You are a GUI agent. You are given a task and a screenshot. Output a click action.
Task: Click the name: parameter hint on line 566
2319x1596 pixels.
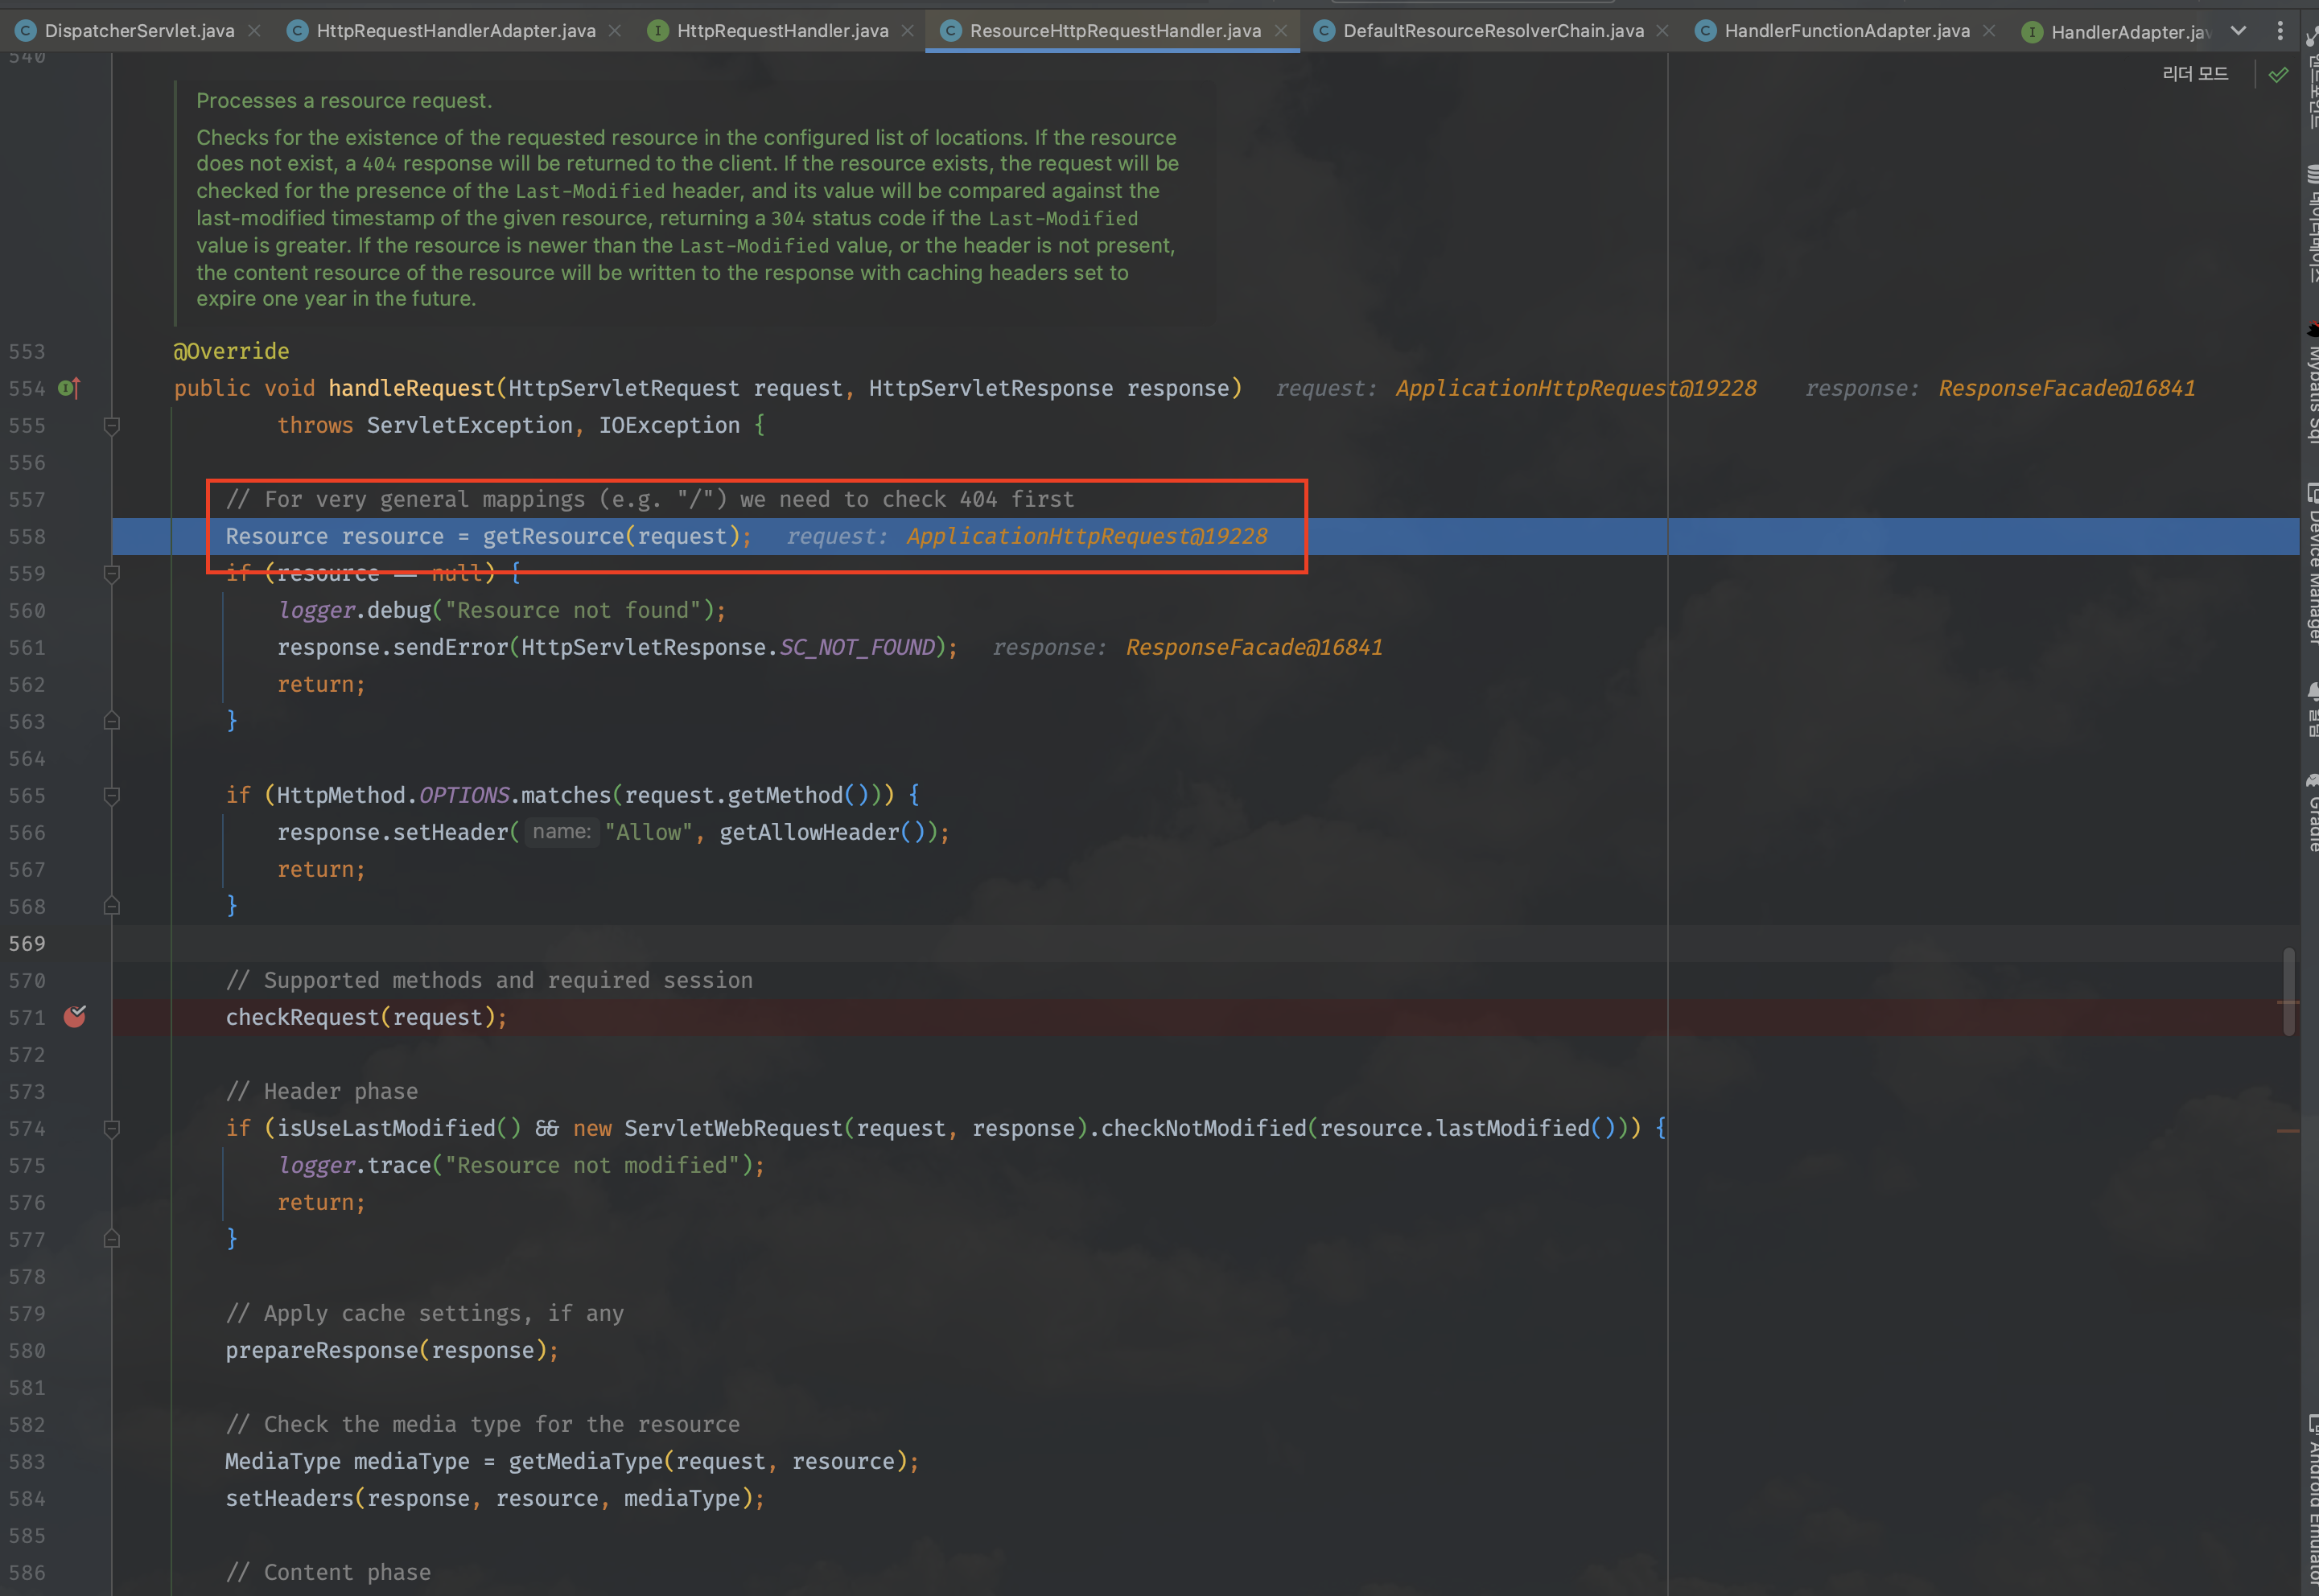(x=562, y=831)
